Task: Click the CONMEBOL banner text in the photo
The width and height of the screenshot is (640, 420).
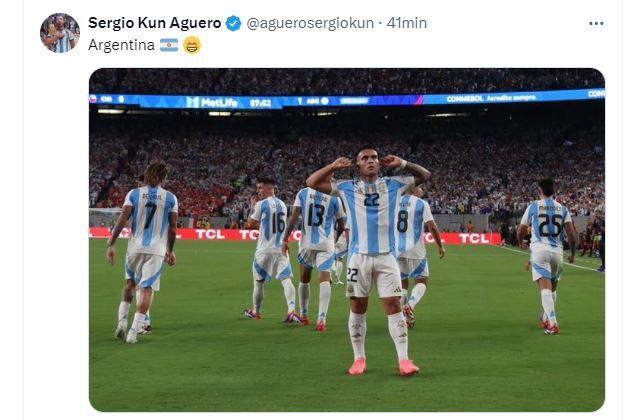Action: 464,99
